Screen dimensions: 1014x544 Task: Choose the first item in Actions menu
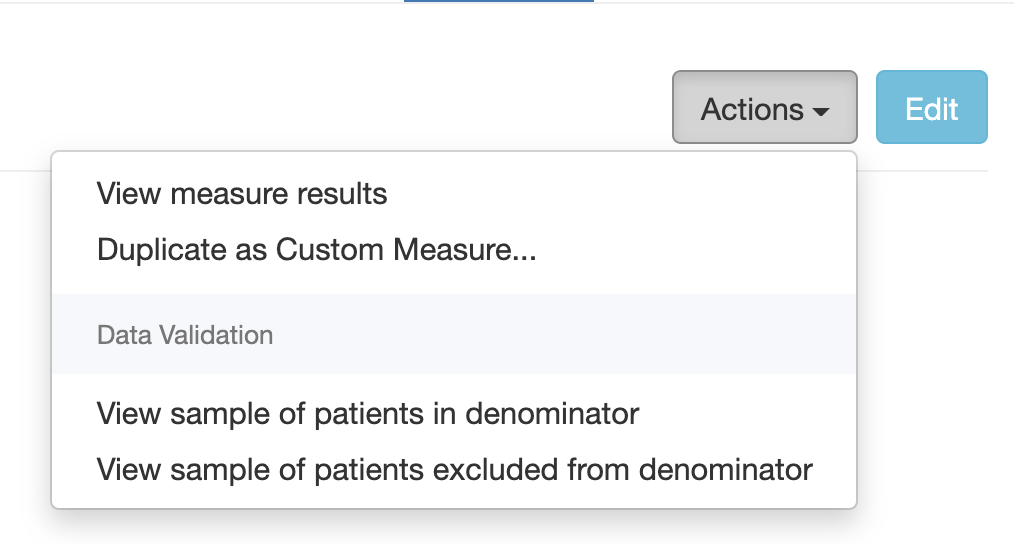click(242, 193)
